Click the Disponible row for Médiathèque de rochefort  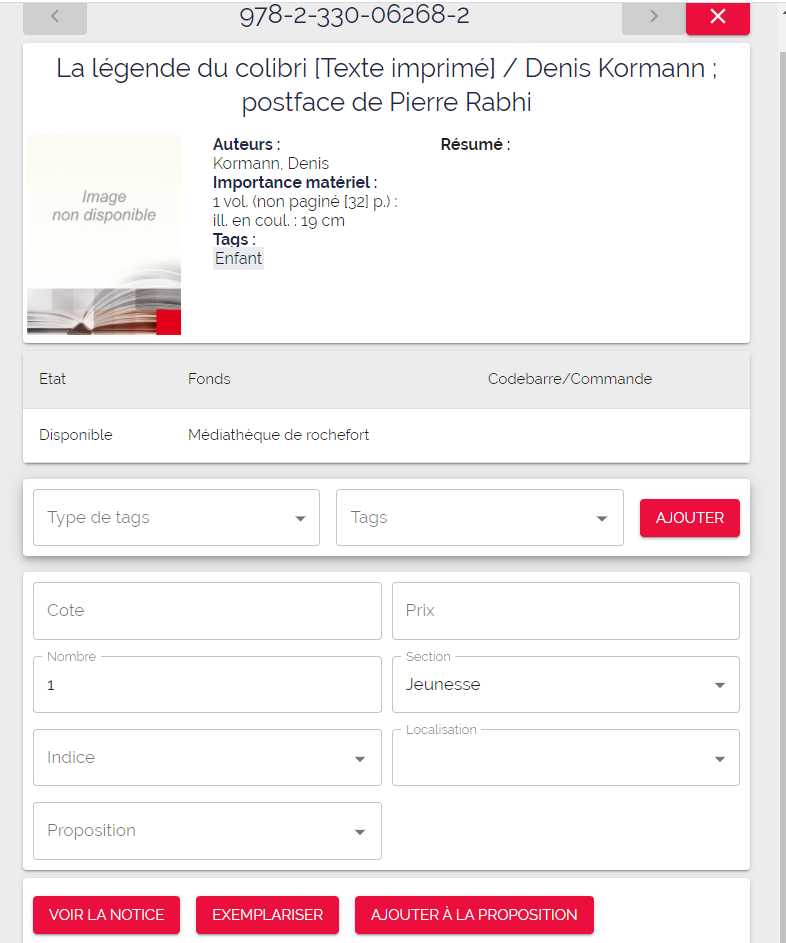(x=386, y=435)
